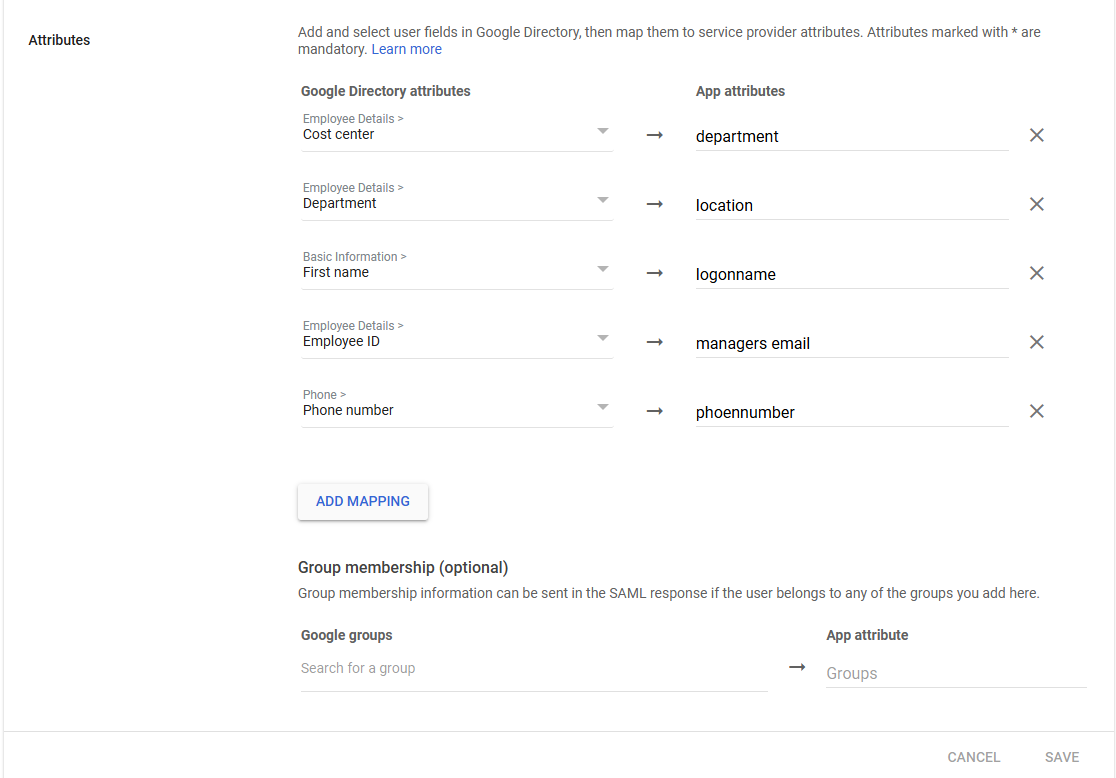Remove the department attribute mapping
The width and height of the screenshot is (1116, 778).
tap(1037, 135)
